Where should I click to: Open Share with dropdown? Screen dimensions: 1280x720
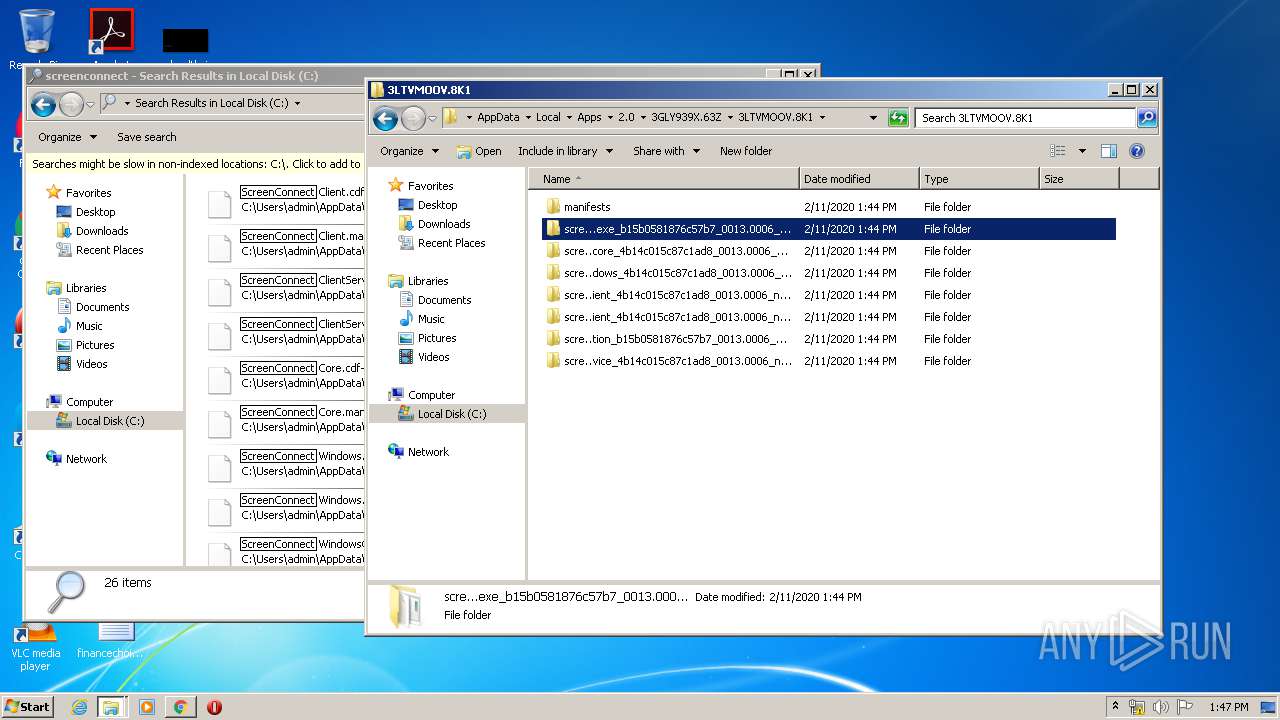665,151
